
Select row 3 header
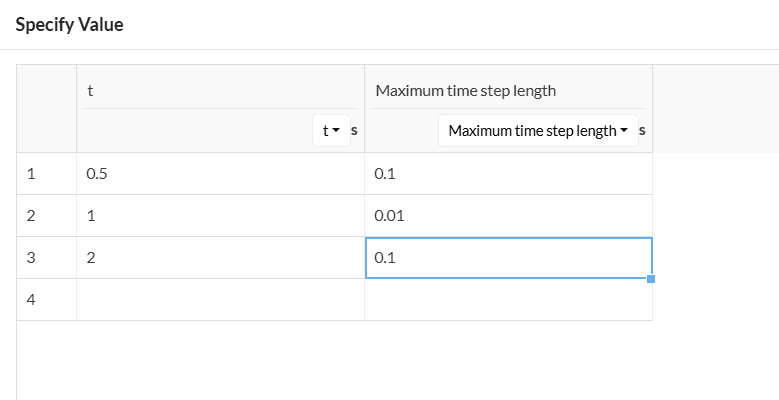(46, 258)
